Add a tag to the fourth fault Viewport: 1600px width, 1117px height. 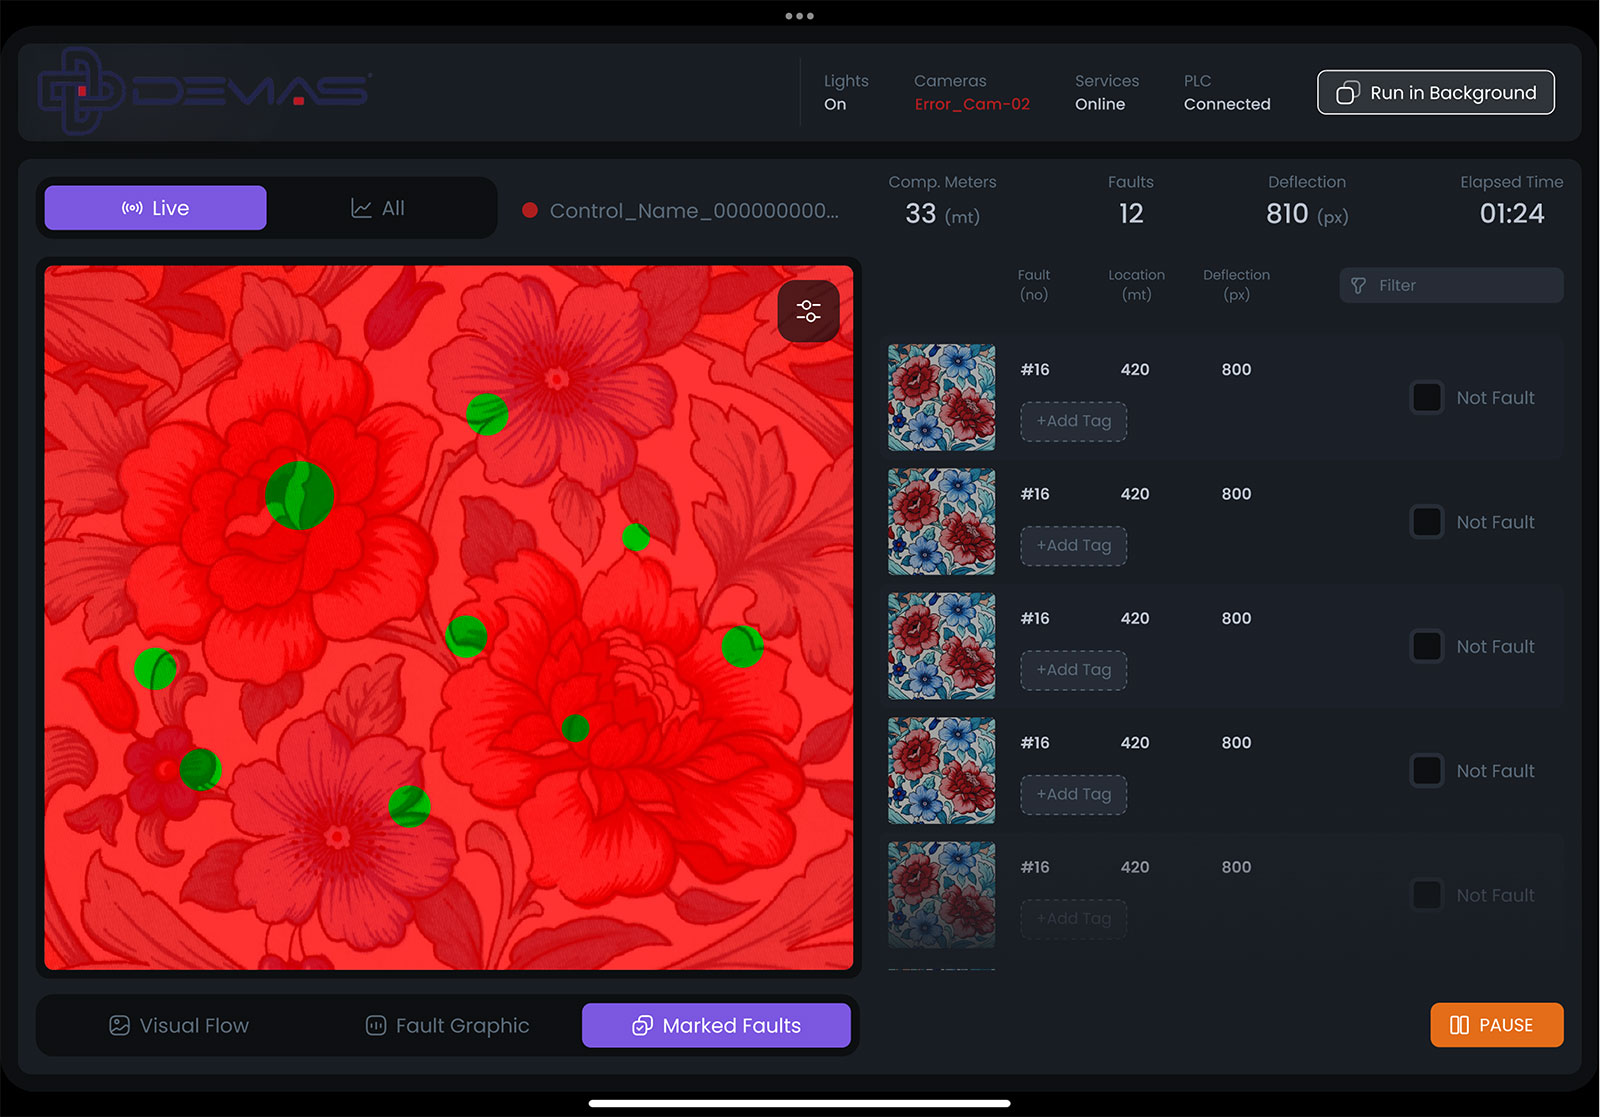coord(1073,794)
